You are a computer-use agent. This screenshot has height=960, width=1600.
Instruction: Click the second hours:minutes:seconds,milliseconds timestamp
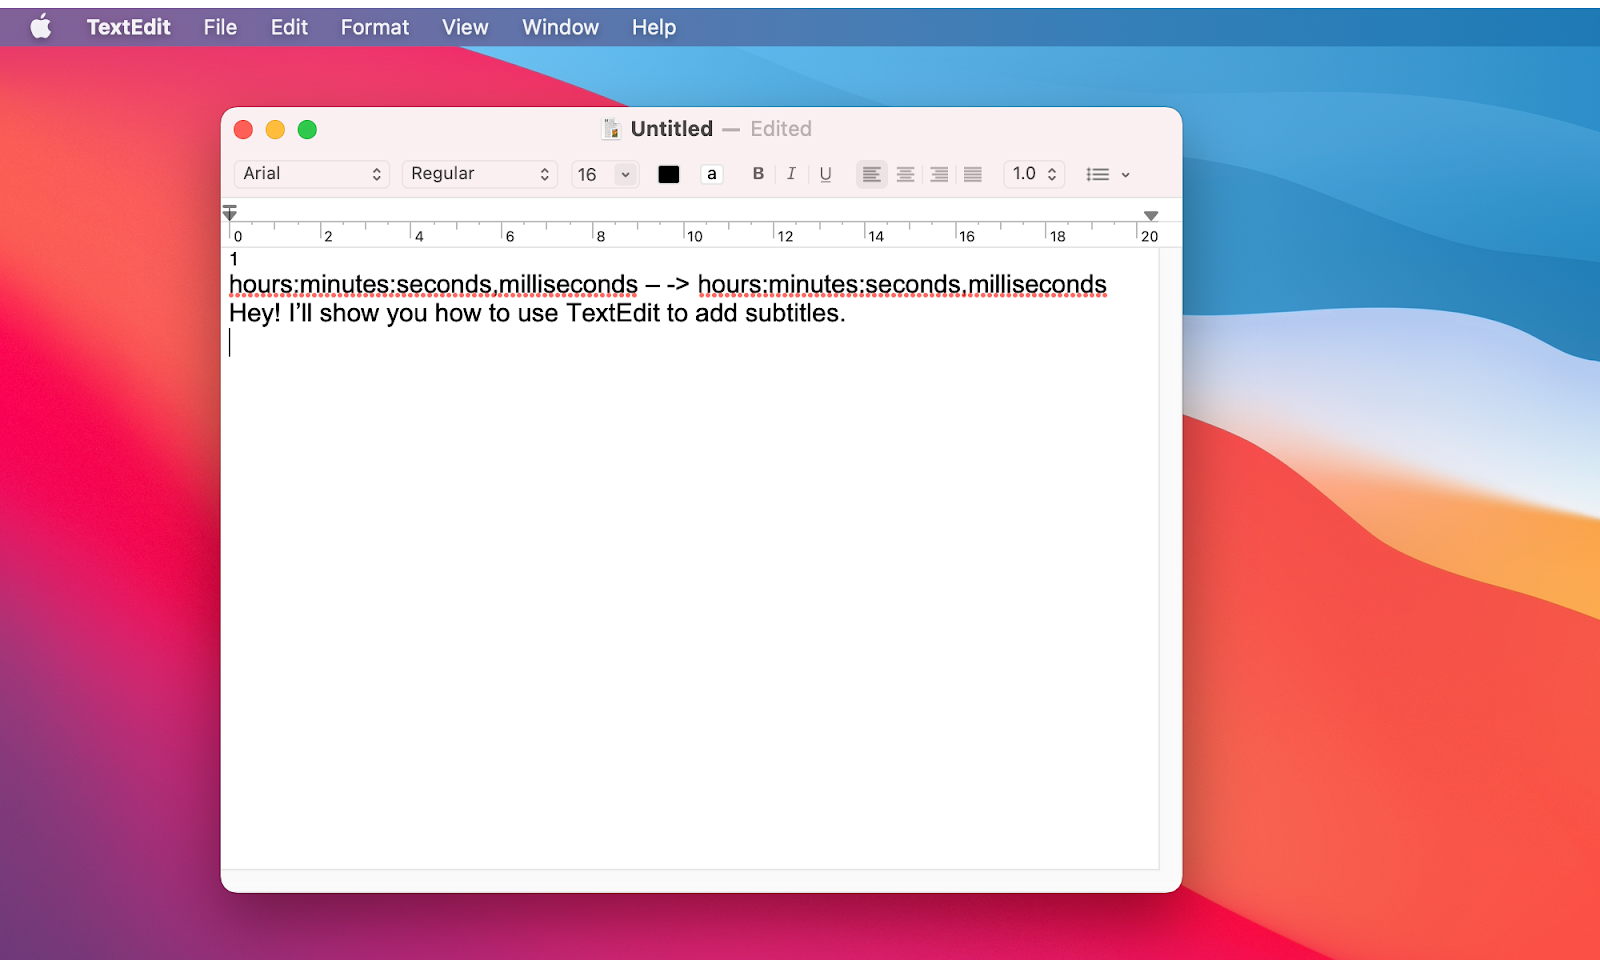click(x=902, y=285)
